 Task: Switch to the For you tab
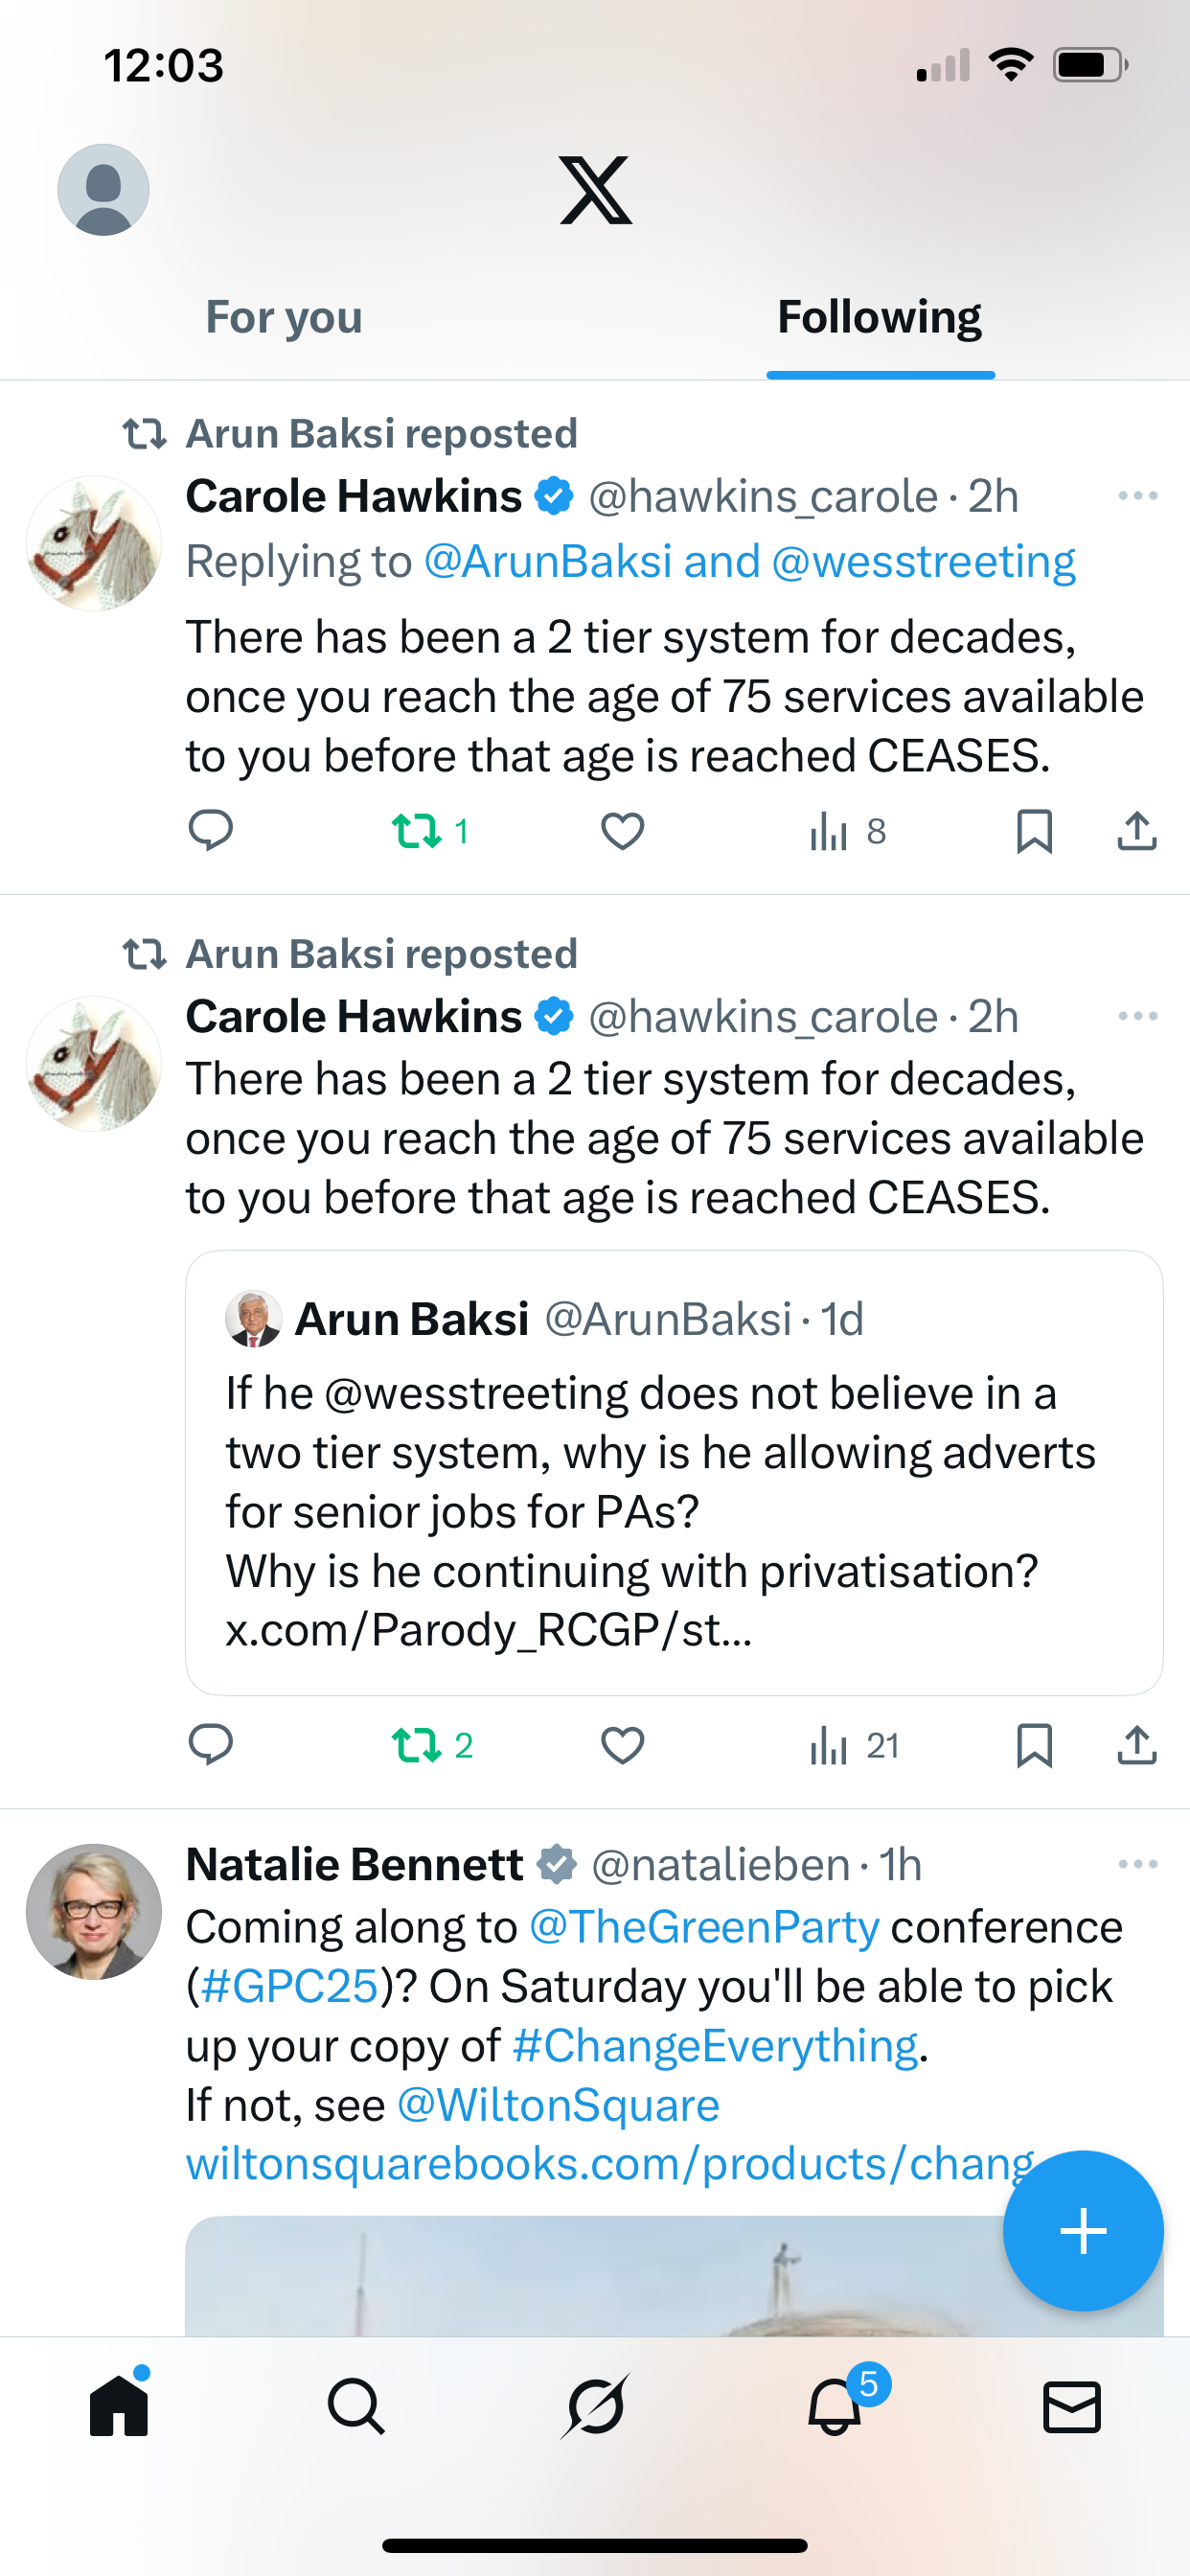click(x=284, y=318)
